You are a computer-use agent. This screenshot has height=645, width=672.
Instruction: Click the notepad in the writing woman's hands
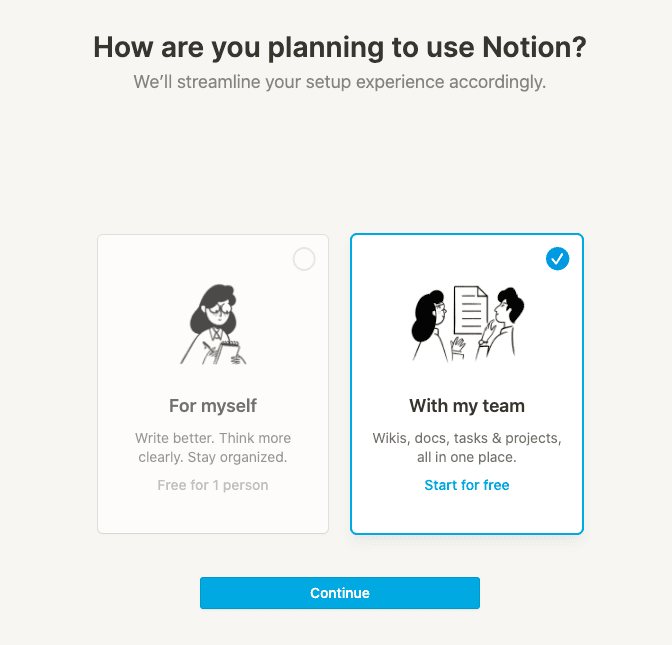click(227, 350)
